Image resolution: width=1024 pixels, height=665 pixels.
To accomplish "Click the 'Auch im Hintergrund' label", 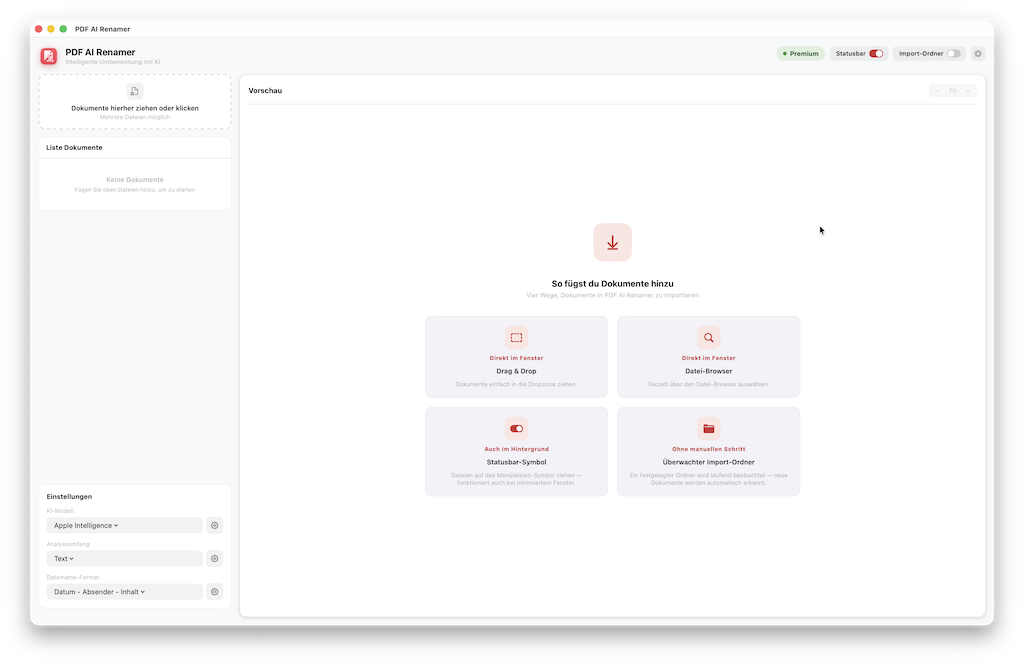I will pos(517,449).
